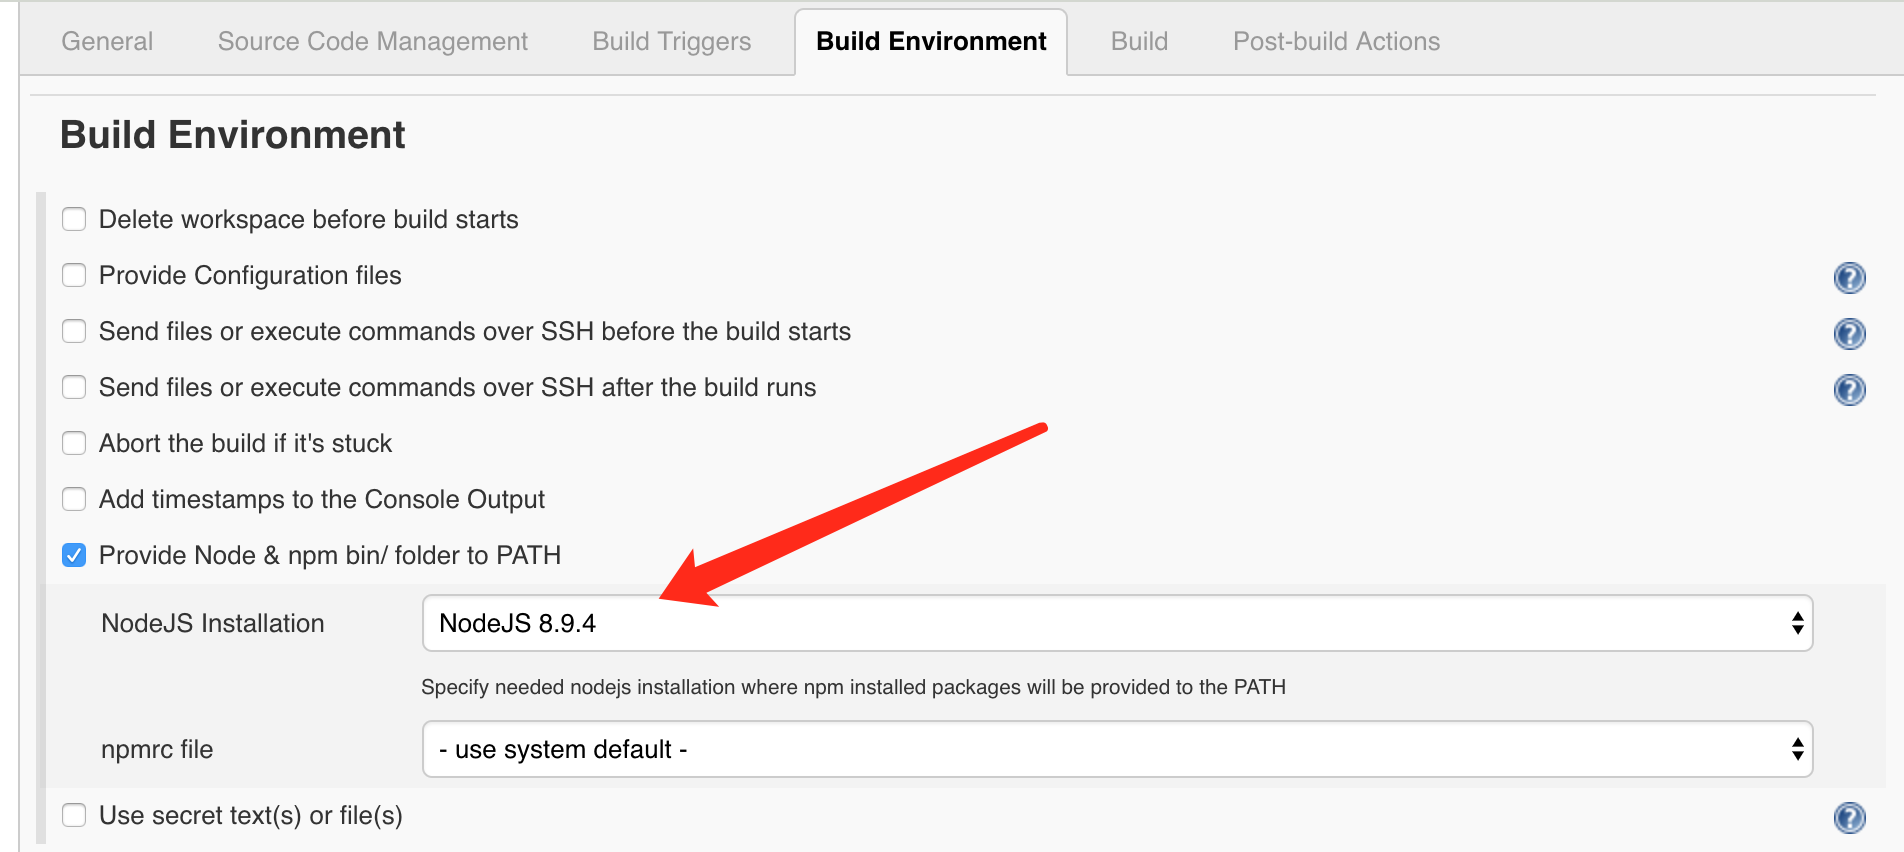Enable Delete workspace before build starts
Viewport: 1904px width, 852px height.
pyautogui.click(x=74, y=219)
